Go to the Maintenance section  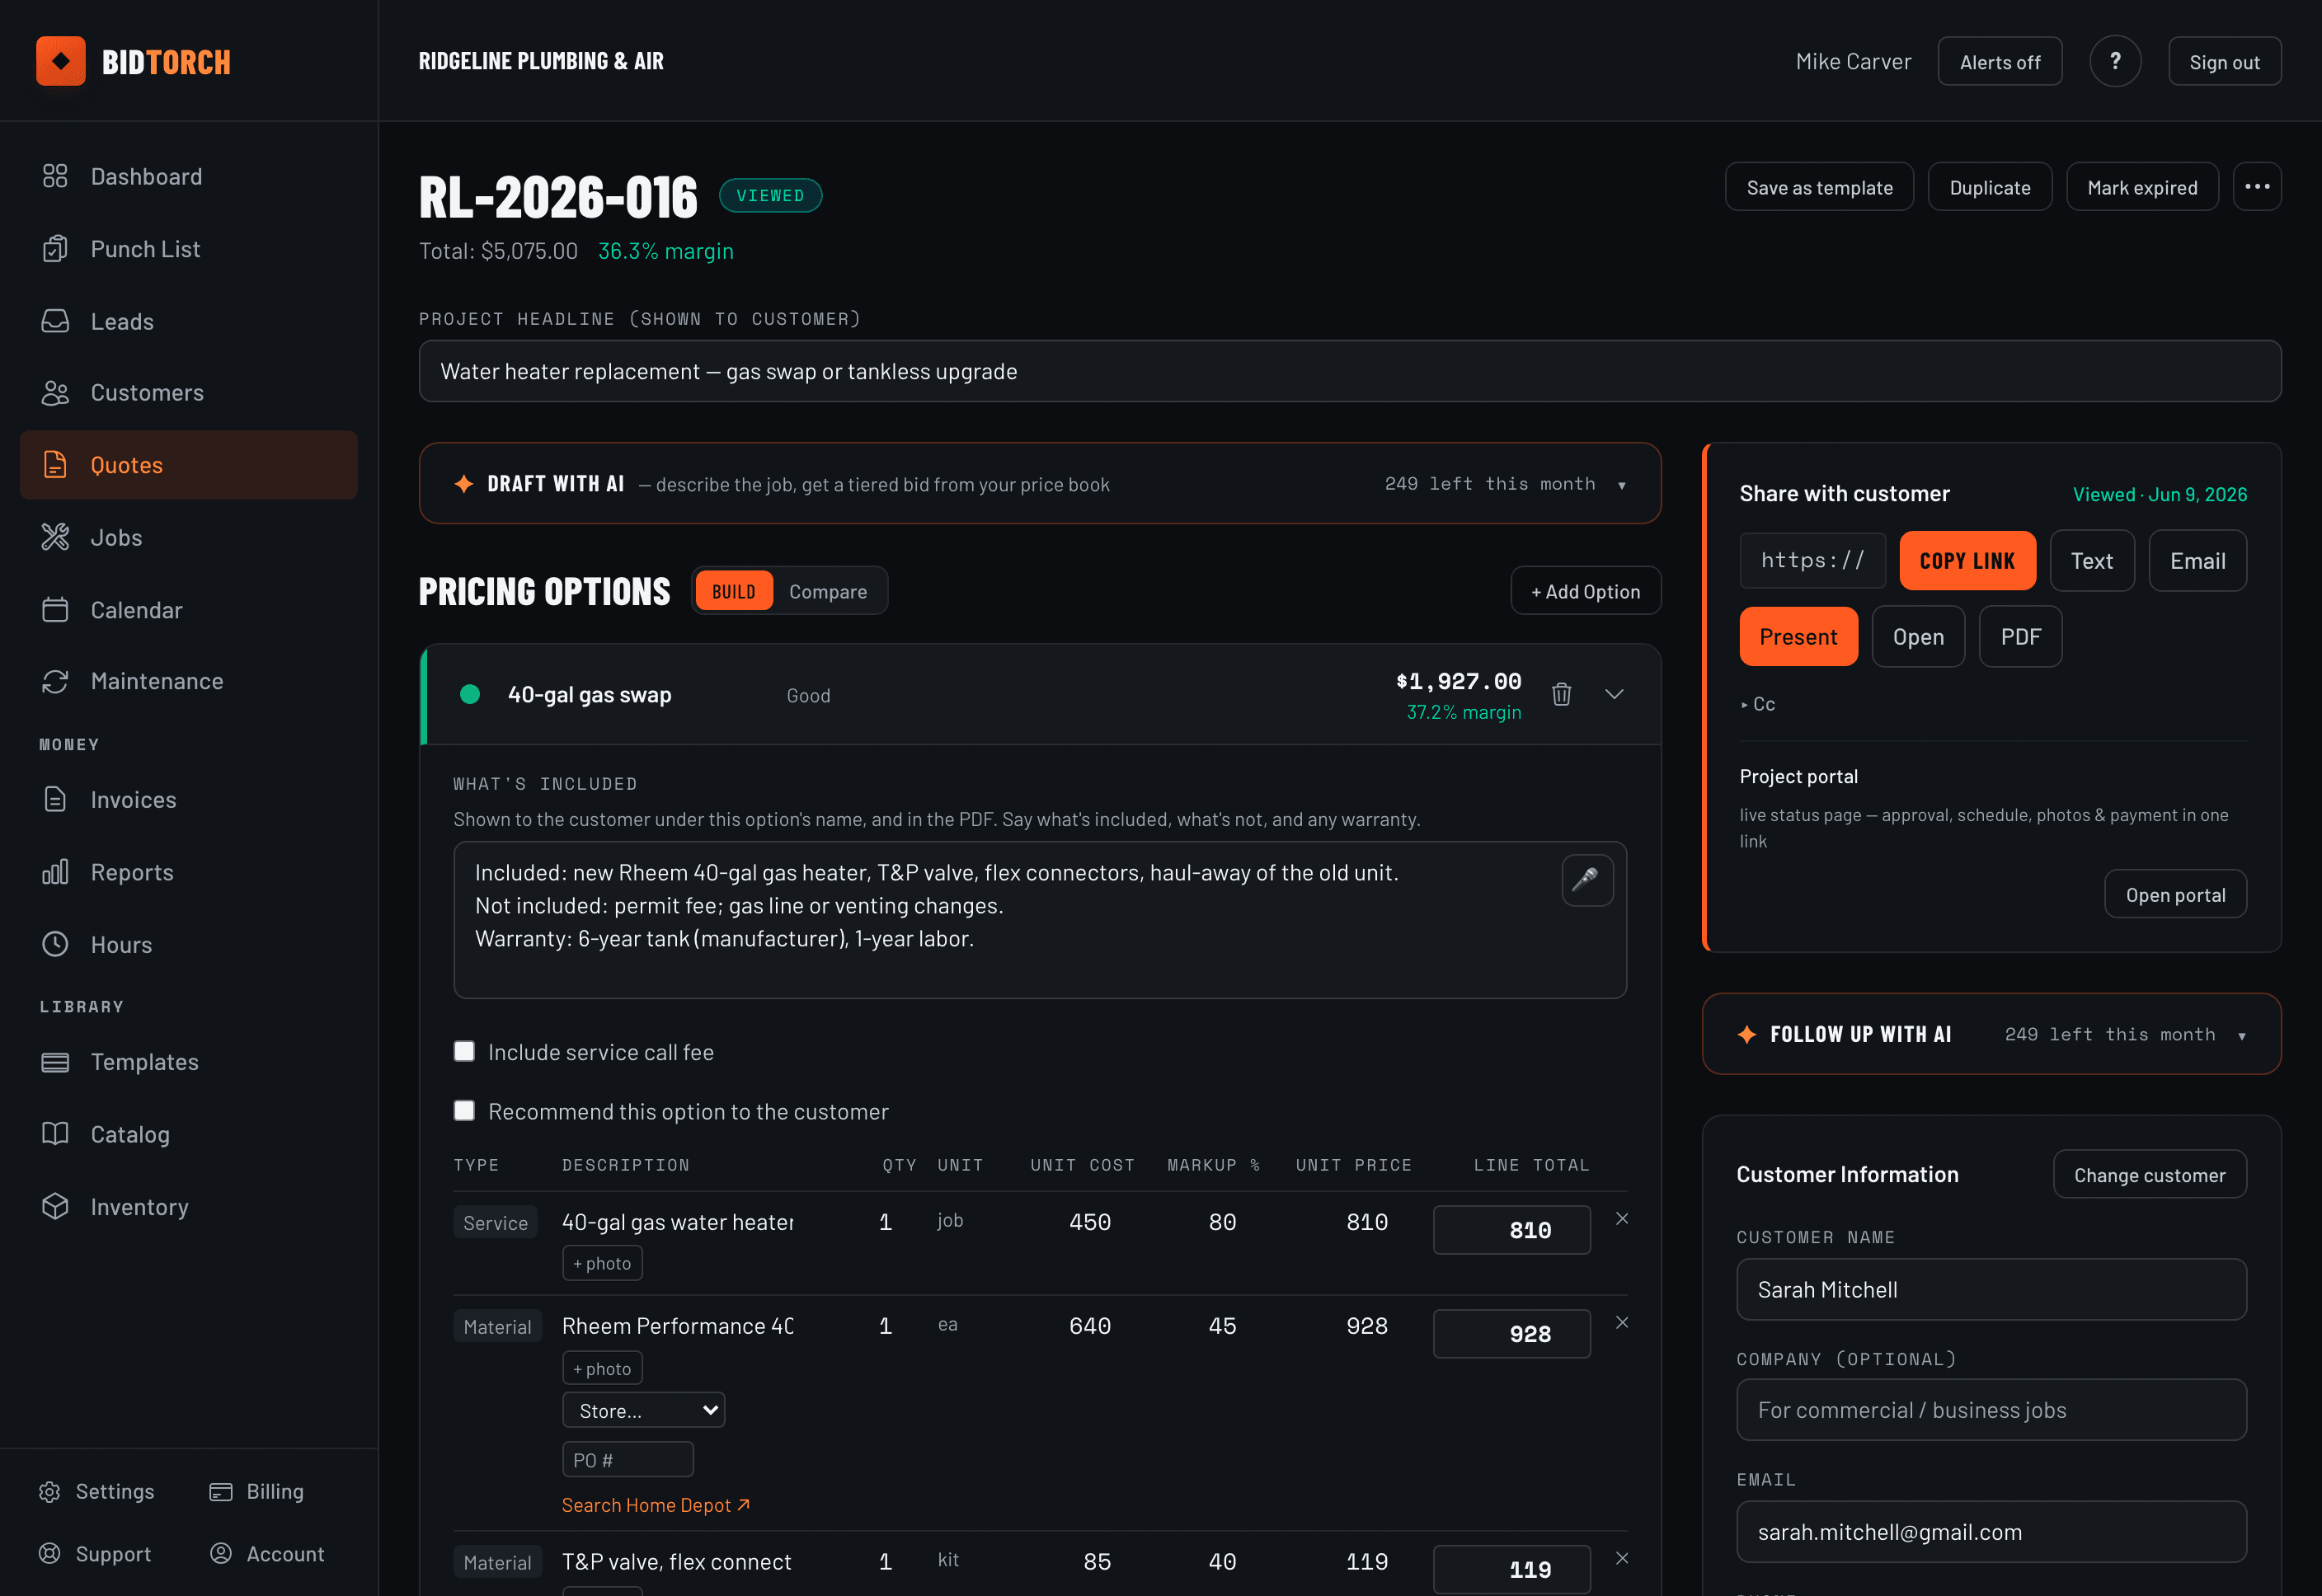[x=188, y=681]
